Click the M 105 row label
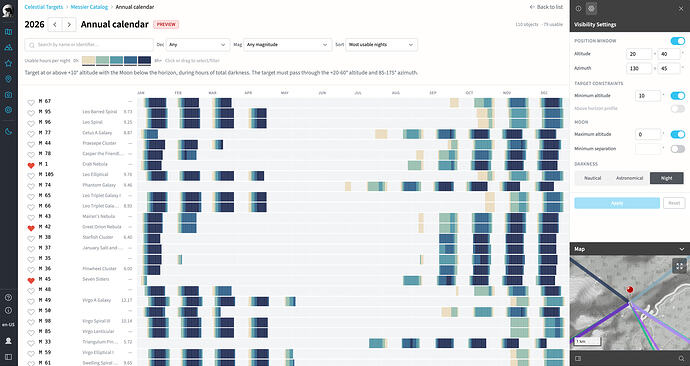690x366 pixels. [x=46, y=175]
